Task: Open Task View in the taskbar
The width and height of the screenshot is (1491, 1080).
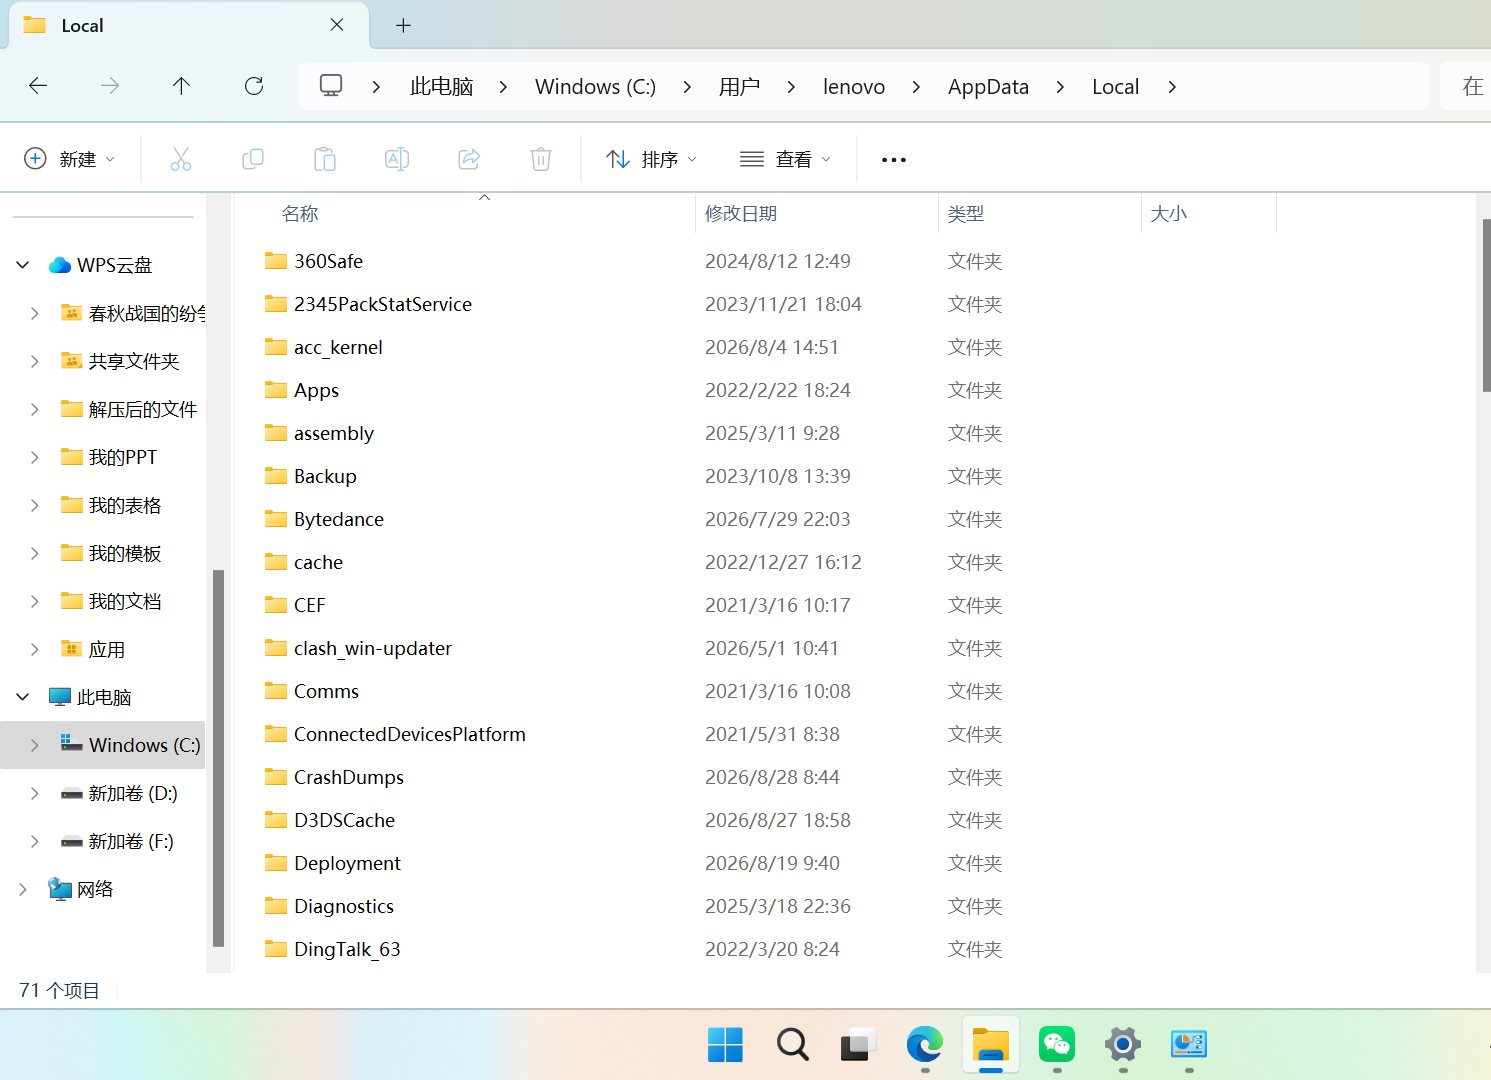Action: (x=858, y=1045)
